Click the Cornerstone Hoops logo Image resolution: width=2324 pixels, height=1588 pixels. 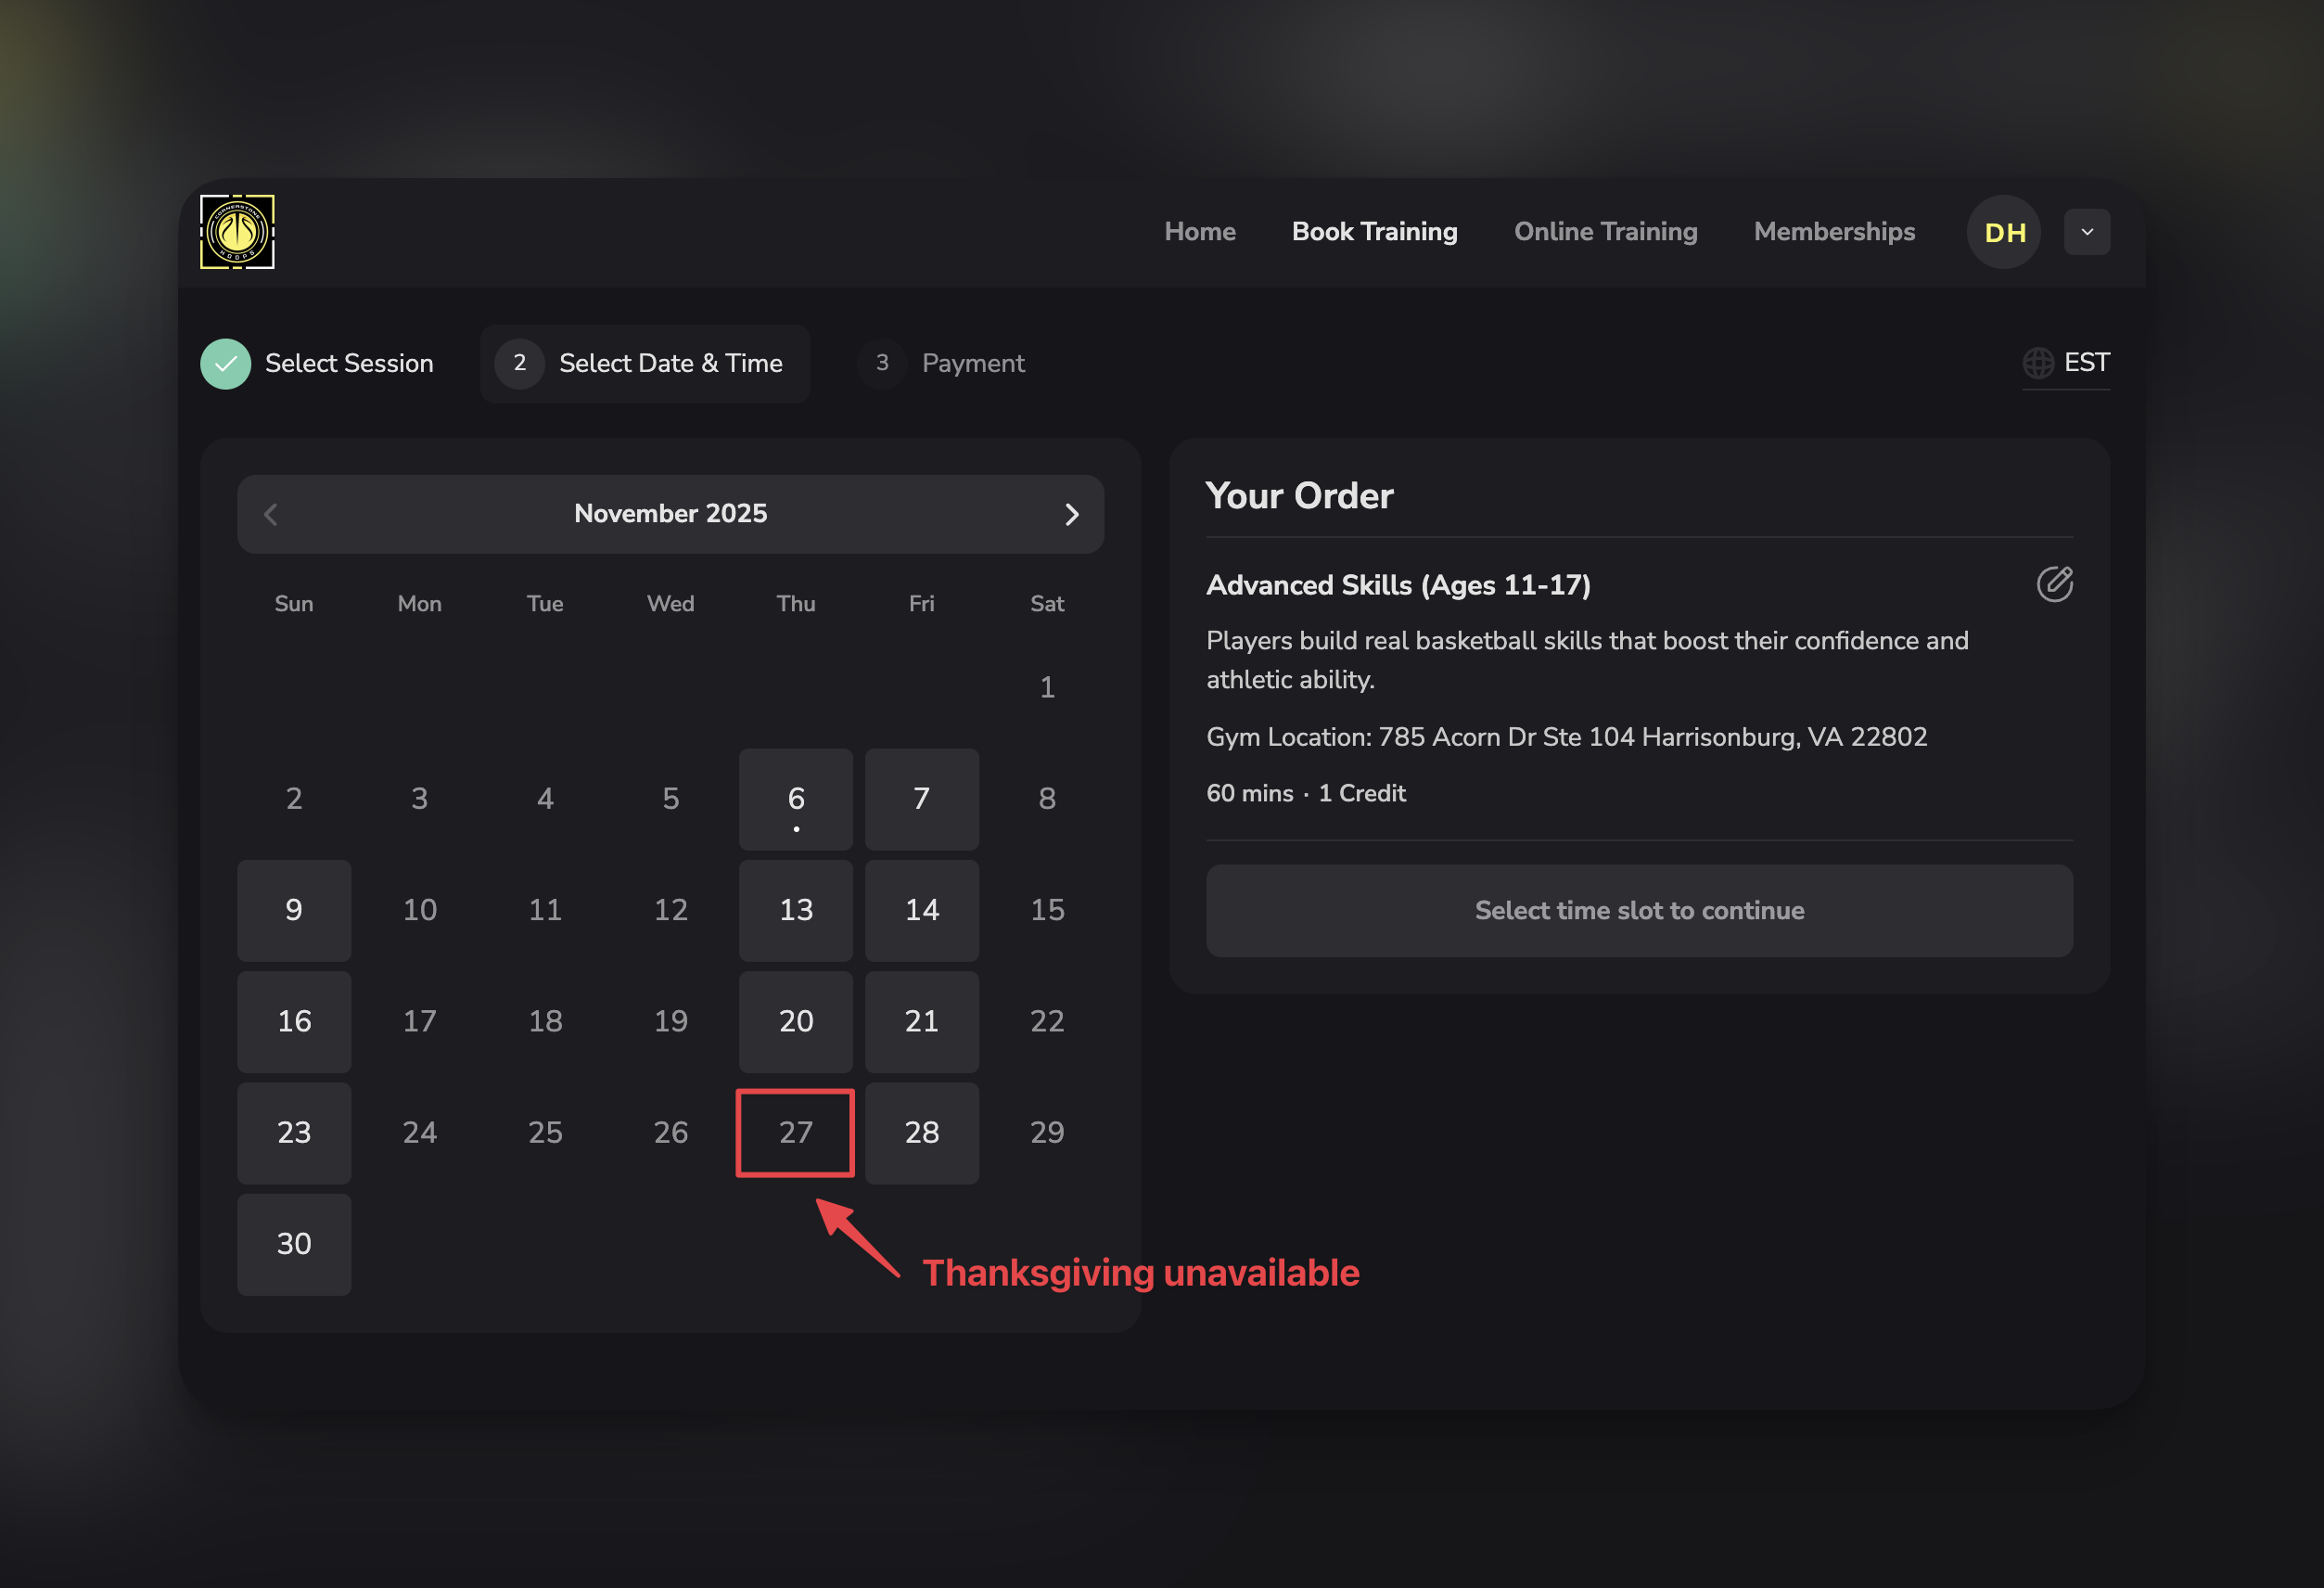(x=237, y=231)
